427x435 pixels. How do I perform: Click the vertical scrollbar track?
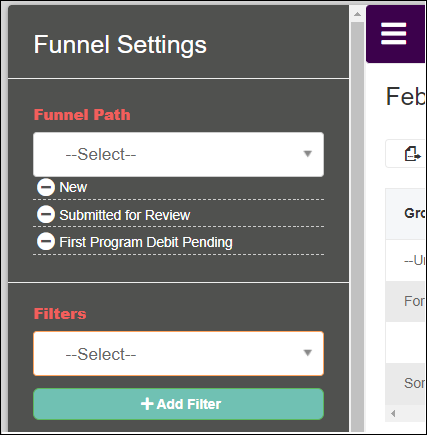(357, 227)
